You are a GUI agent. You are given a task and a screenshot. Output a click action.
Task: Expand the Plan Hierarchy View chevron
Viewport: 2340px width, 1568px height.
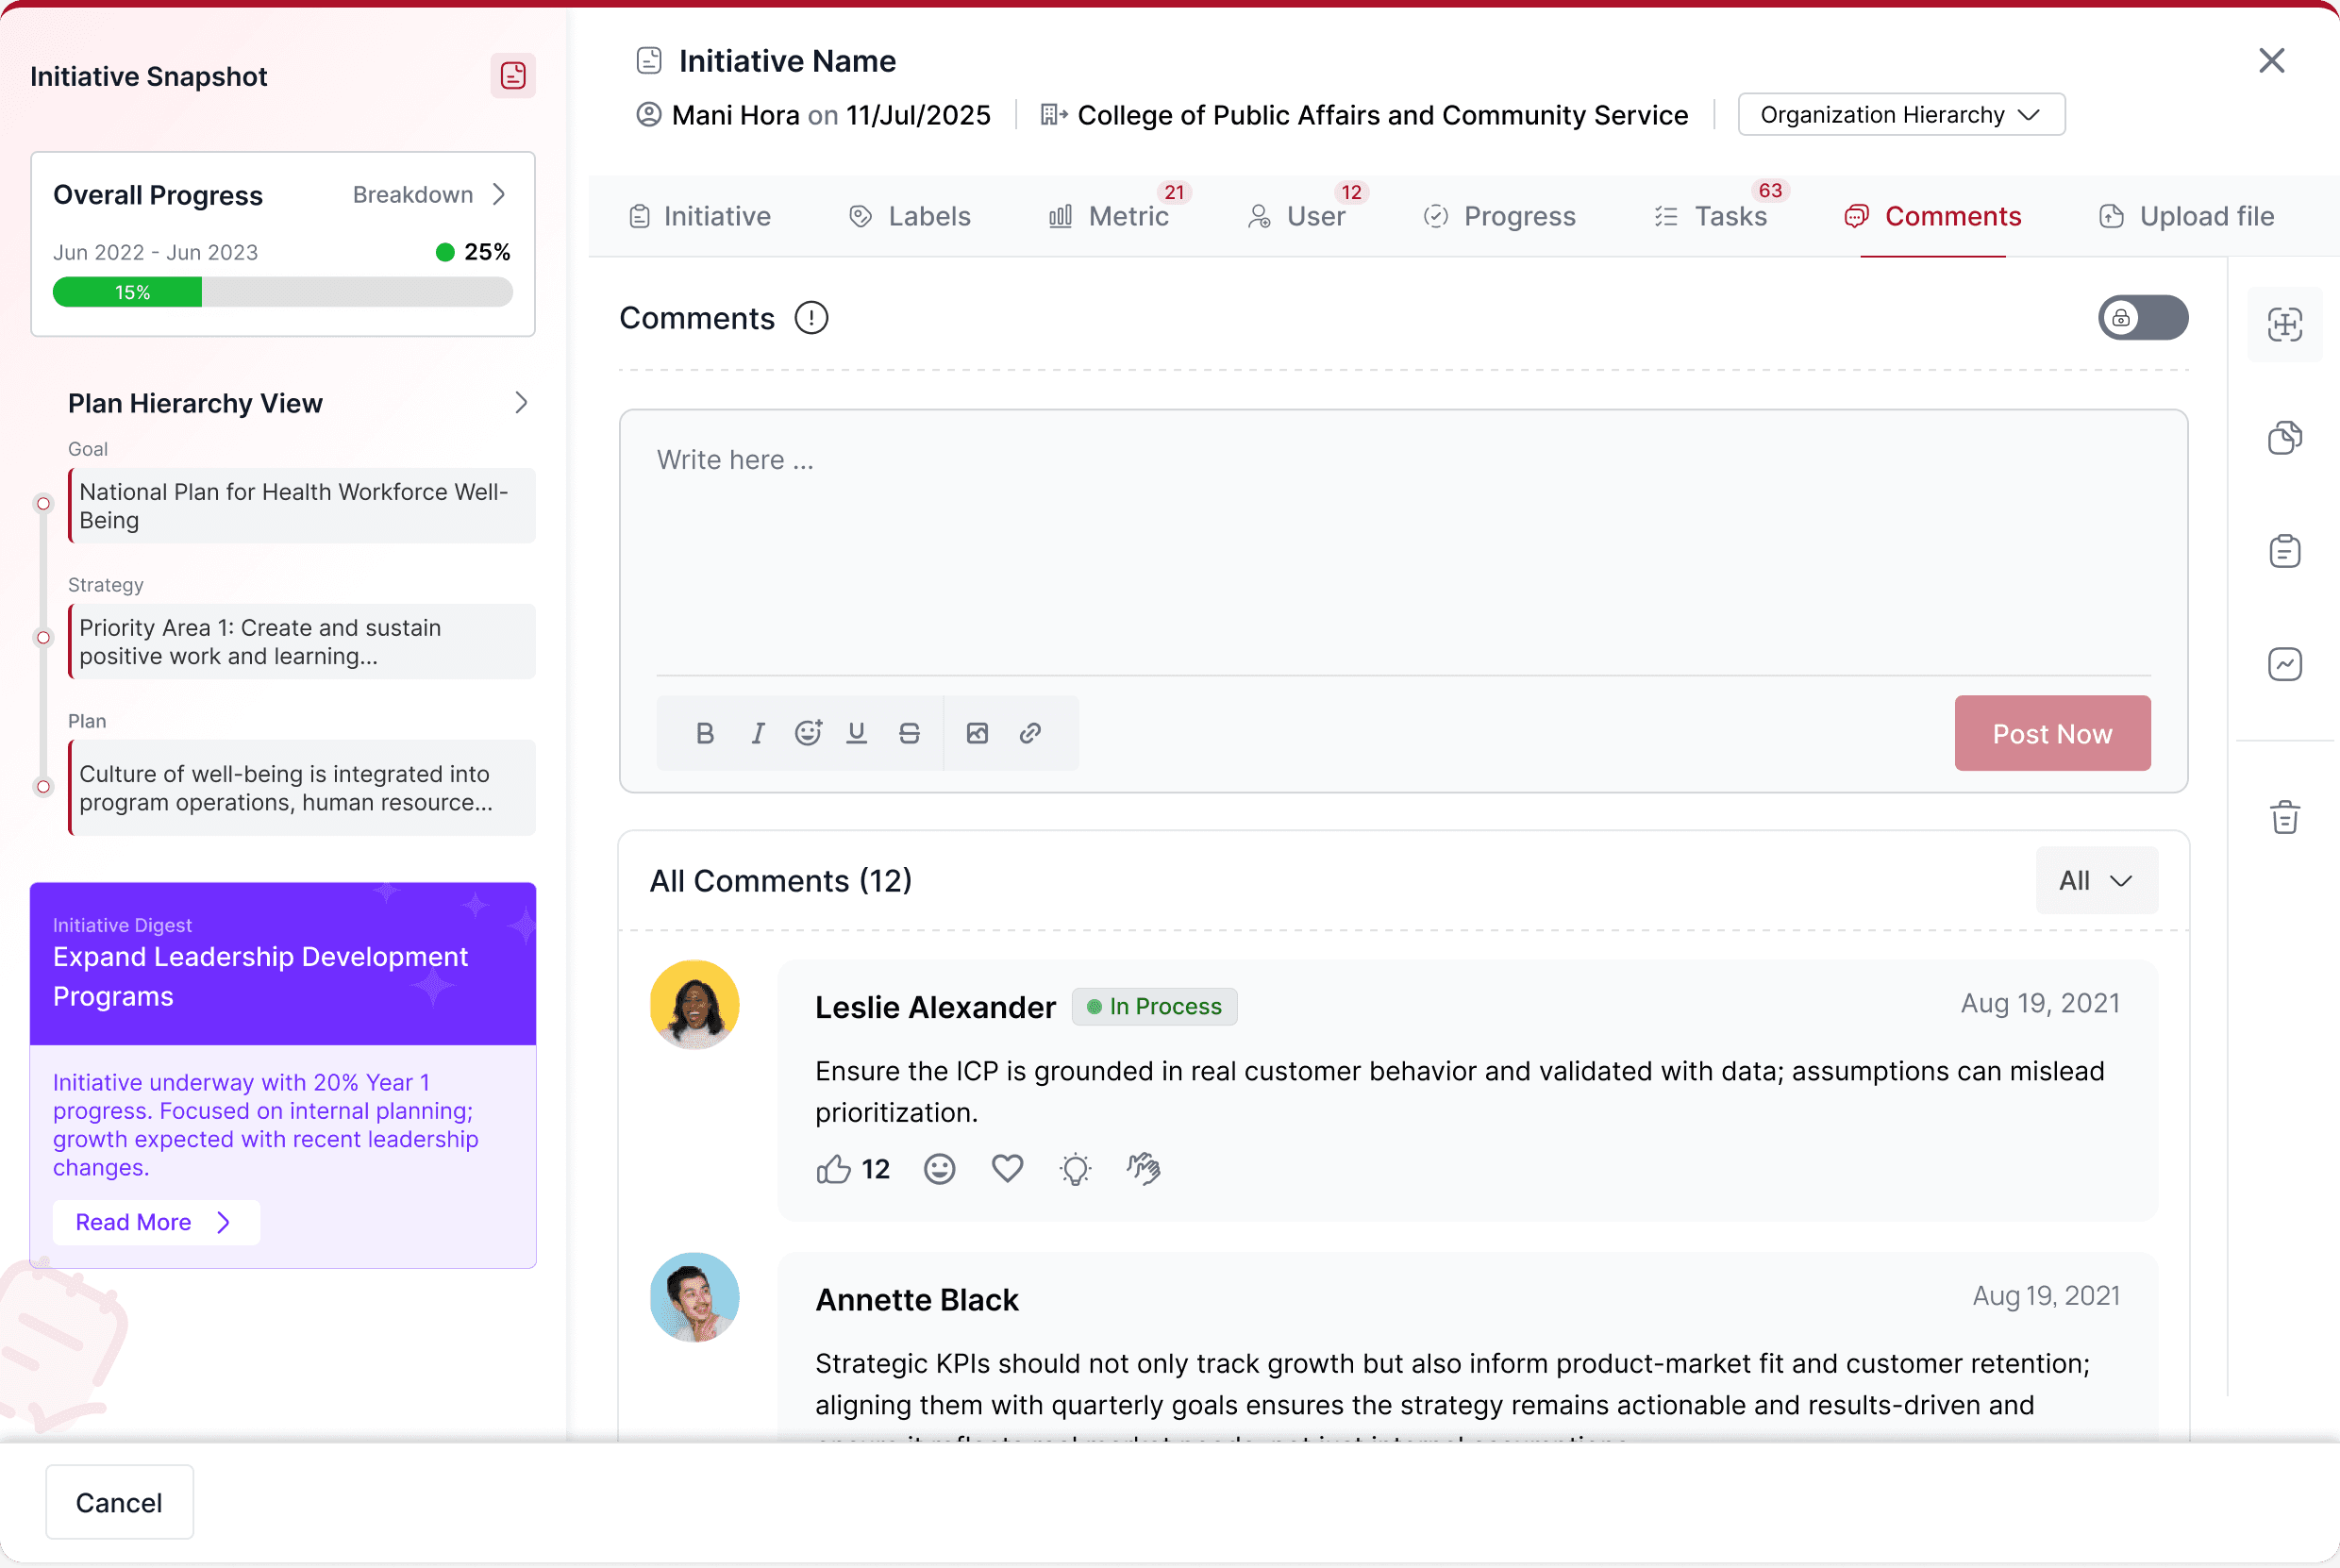tap(520, 403)
